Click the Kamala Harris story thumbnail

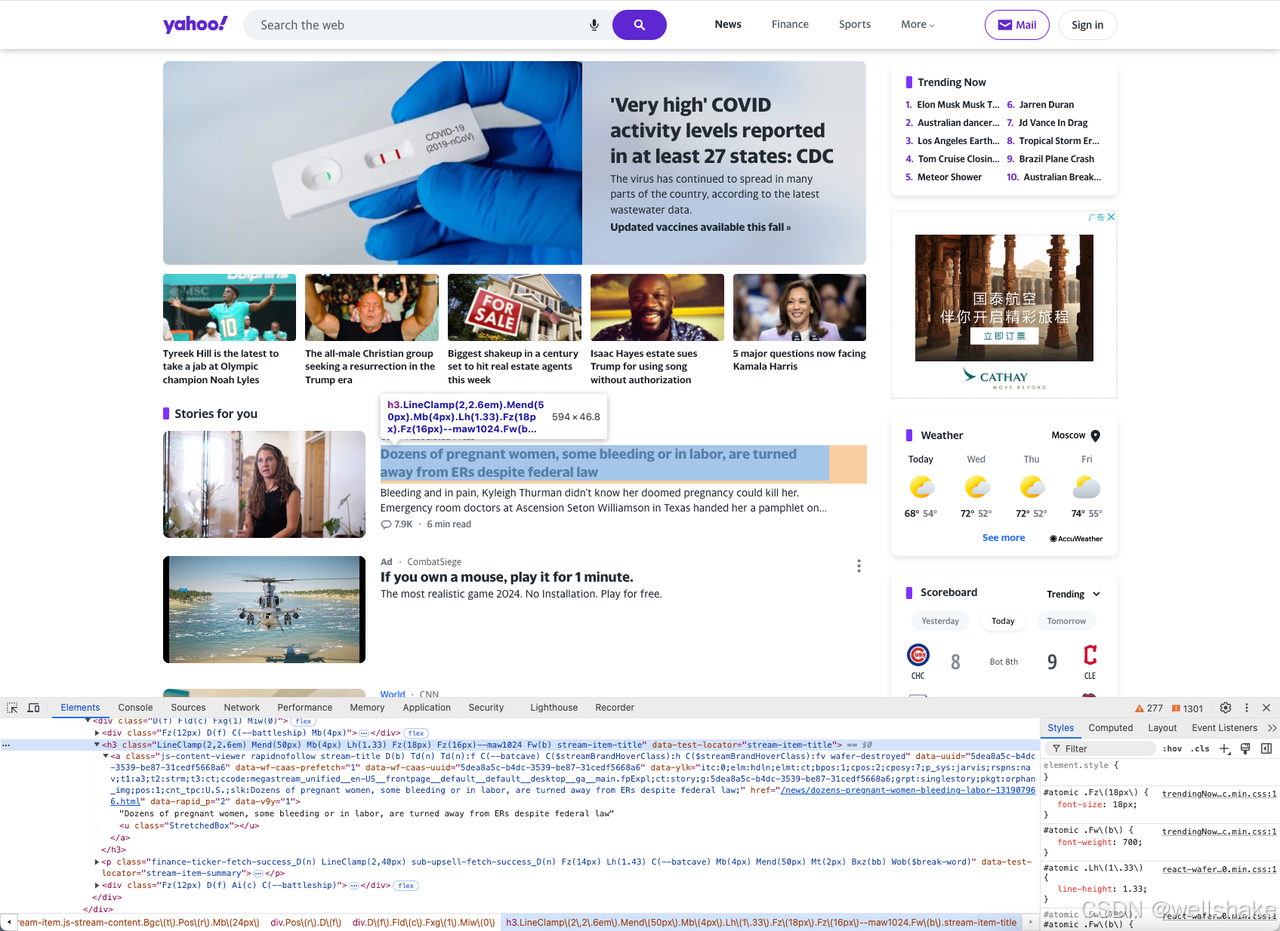[x=799, y=307]
